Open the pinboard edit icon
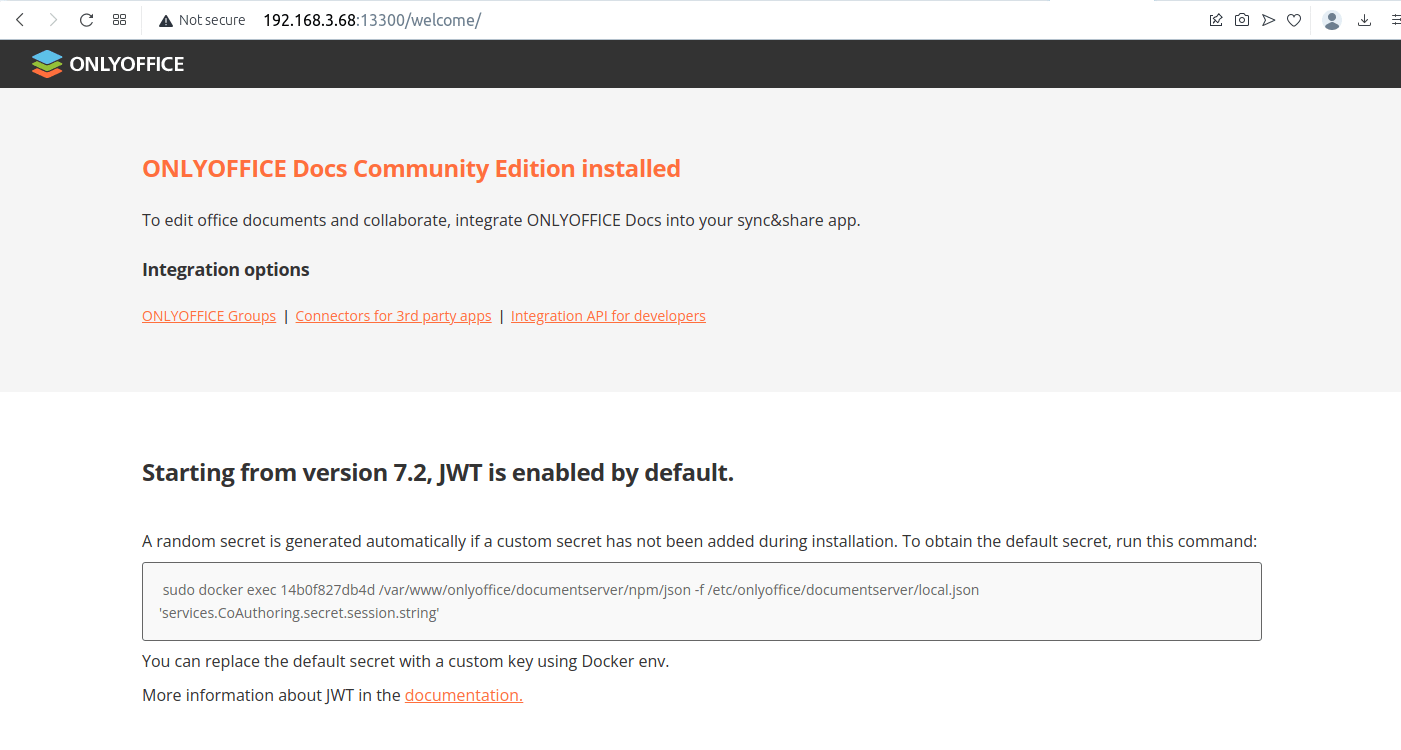Viewport: 1401px width, 750px height. tap(1216, 20)
